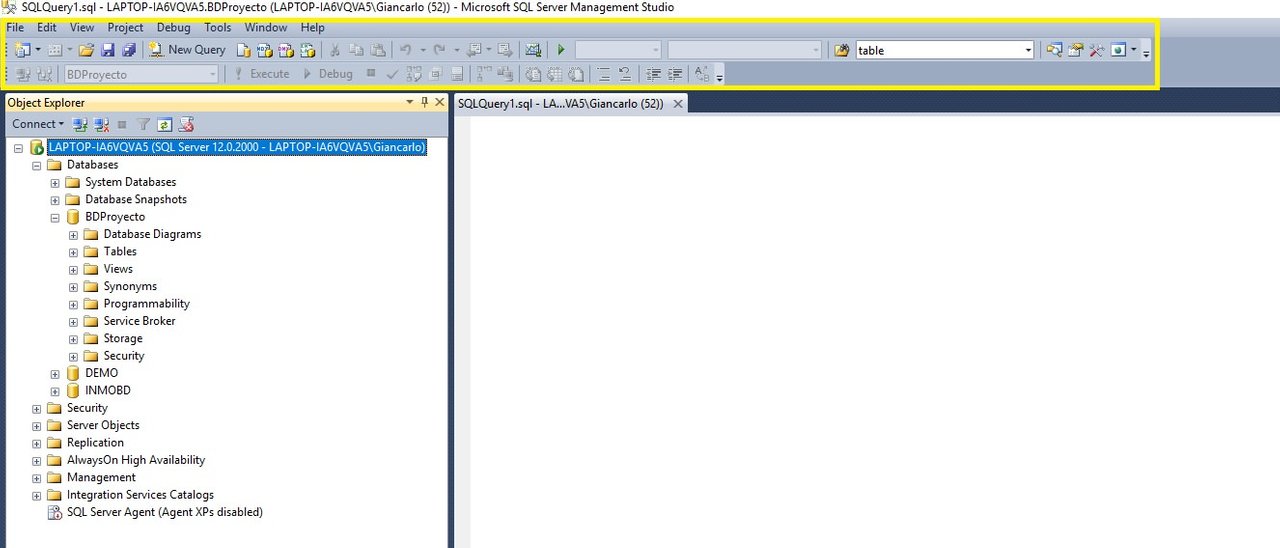
Task: Open the View menu
Action: click(x=82, y=28)
